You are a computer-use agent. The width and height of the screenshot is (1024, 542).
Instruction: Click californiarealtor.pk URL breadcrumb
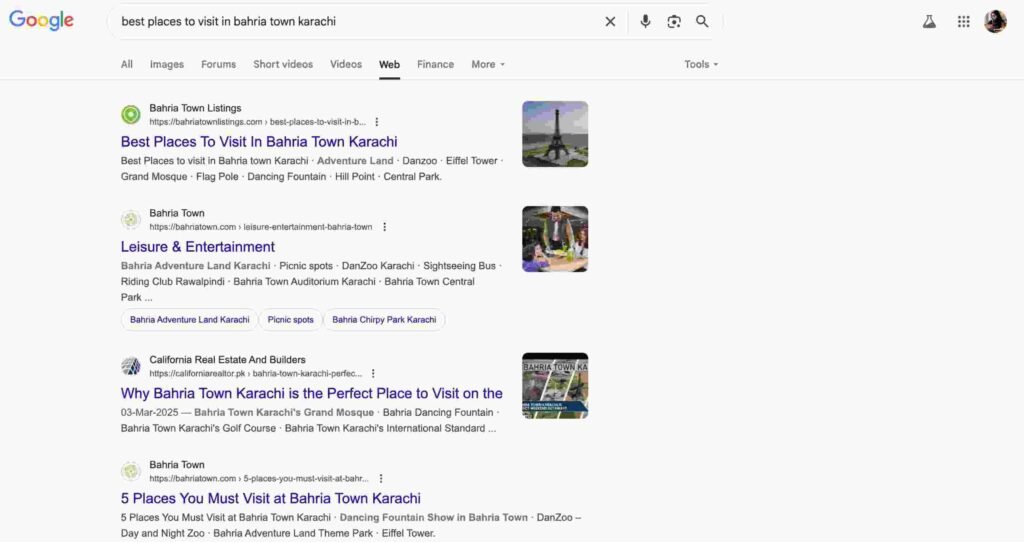click(x=255, y=374)
